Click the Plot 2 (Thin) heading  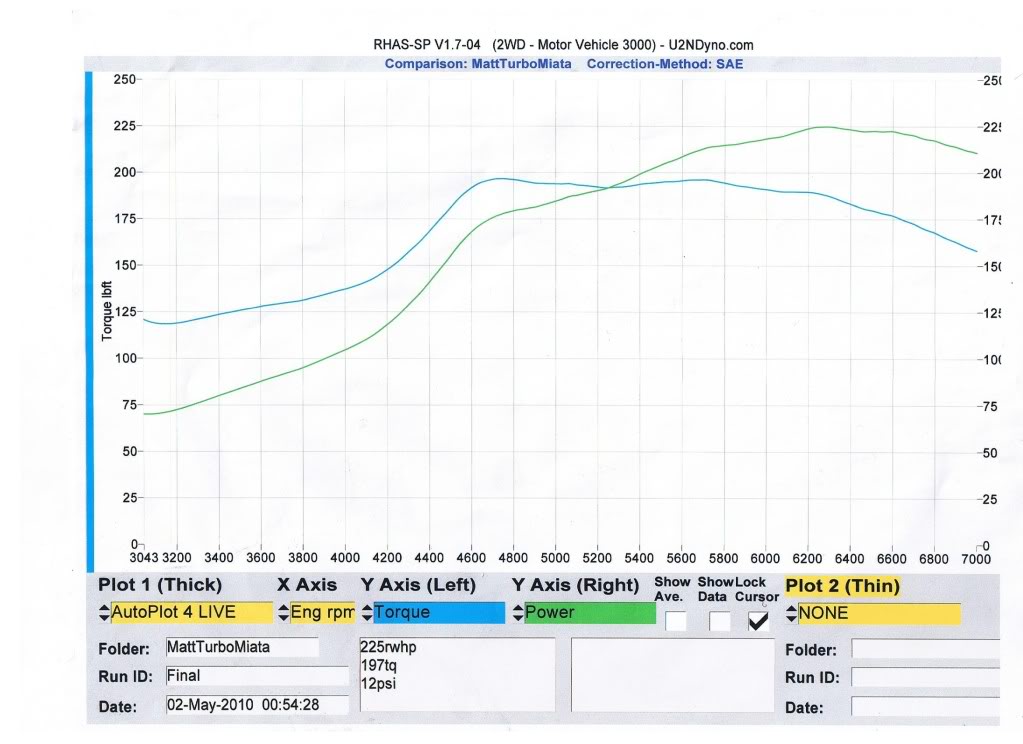842,586
